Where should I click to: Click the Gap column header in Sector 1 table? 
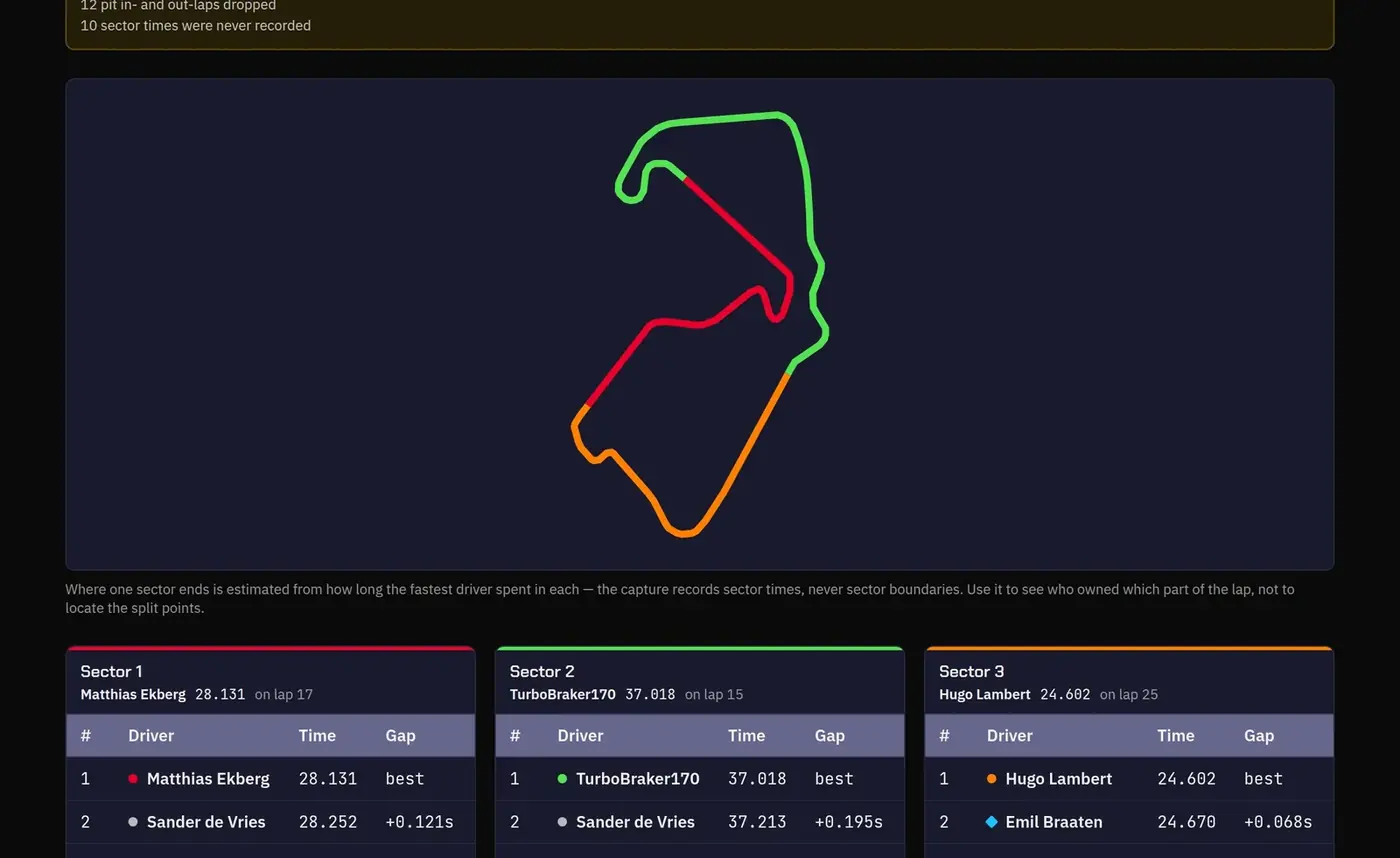pos(400,735)
